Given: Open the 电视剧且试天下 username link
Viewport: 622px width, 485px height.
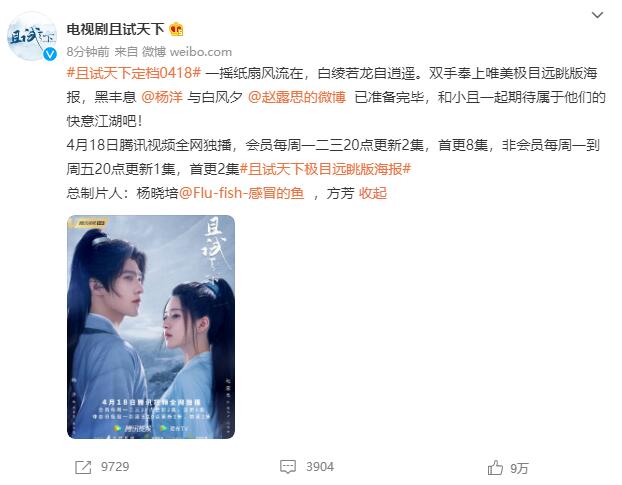Looking at the screenshot, I should tap(115, 29).
